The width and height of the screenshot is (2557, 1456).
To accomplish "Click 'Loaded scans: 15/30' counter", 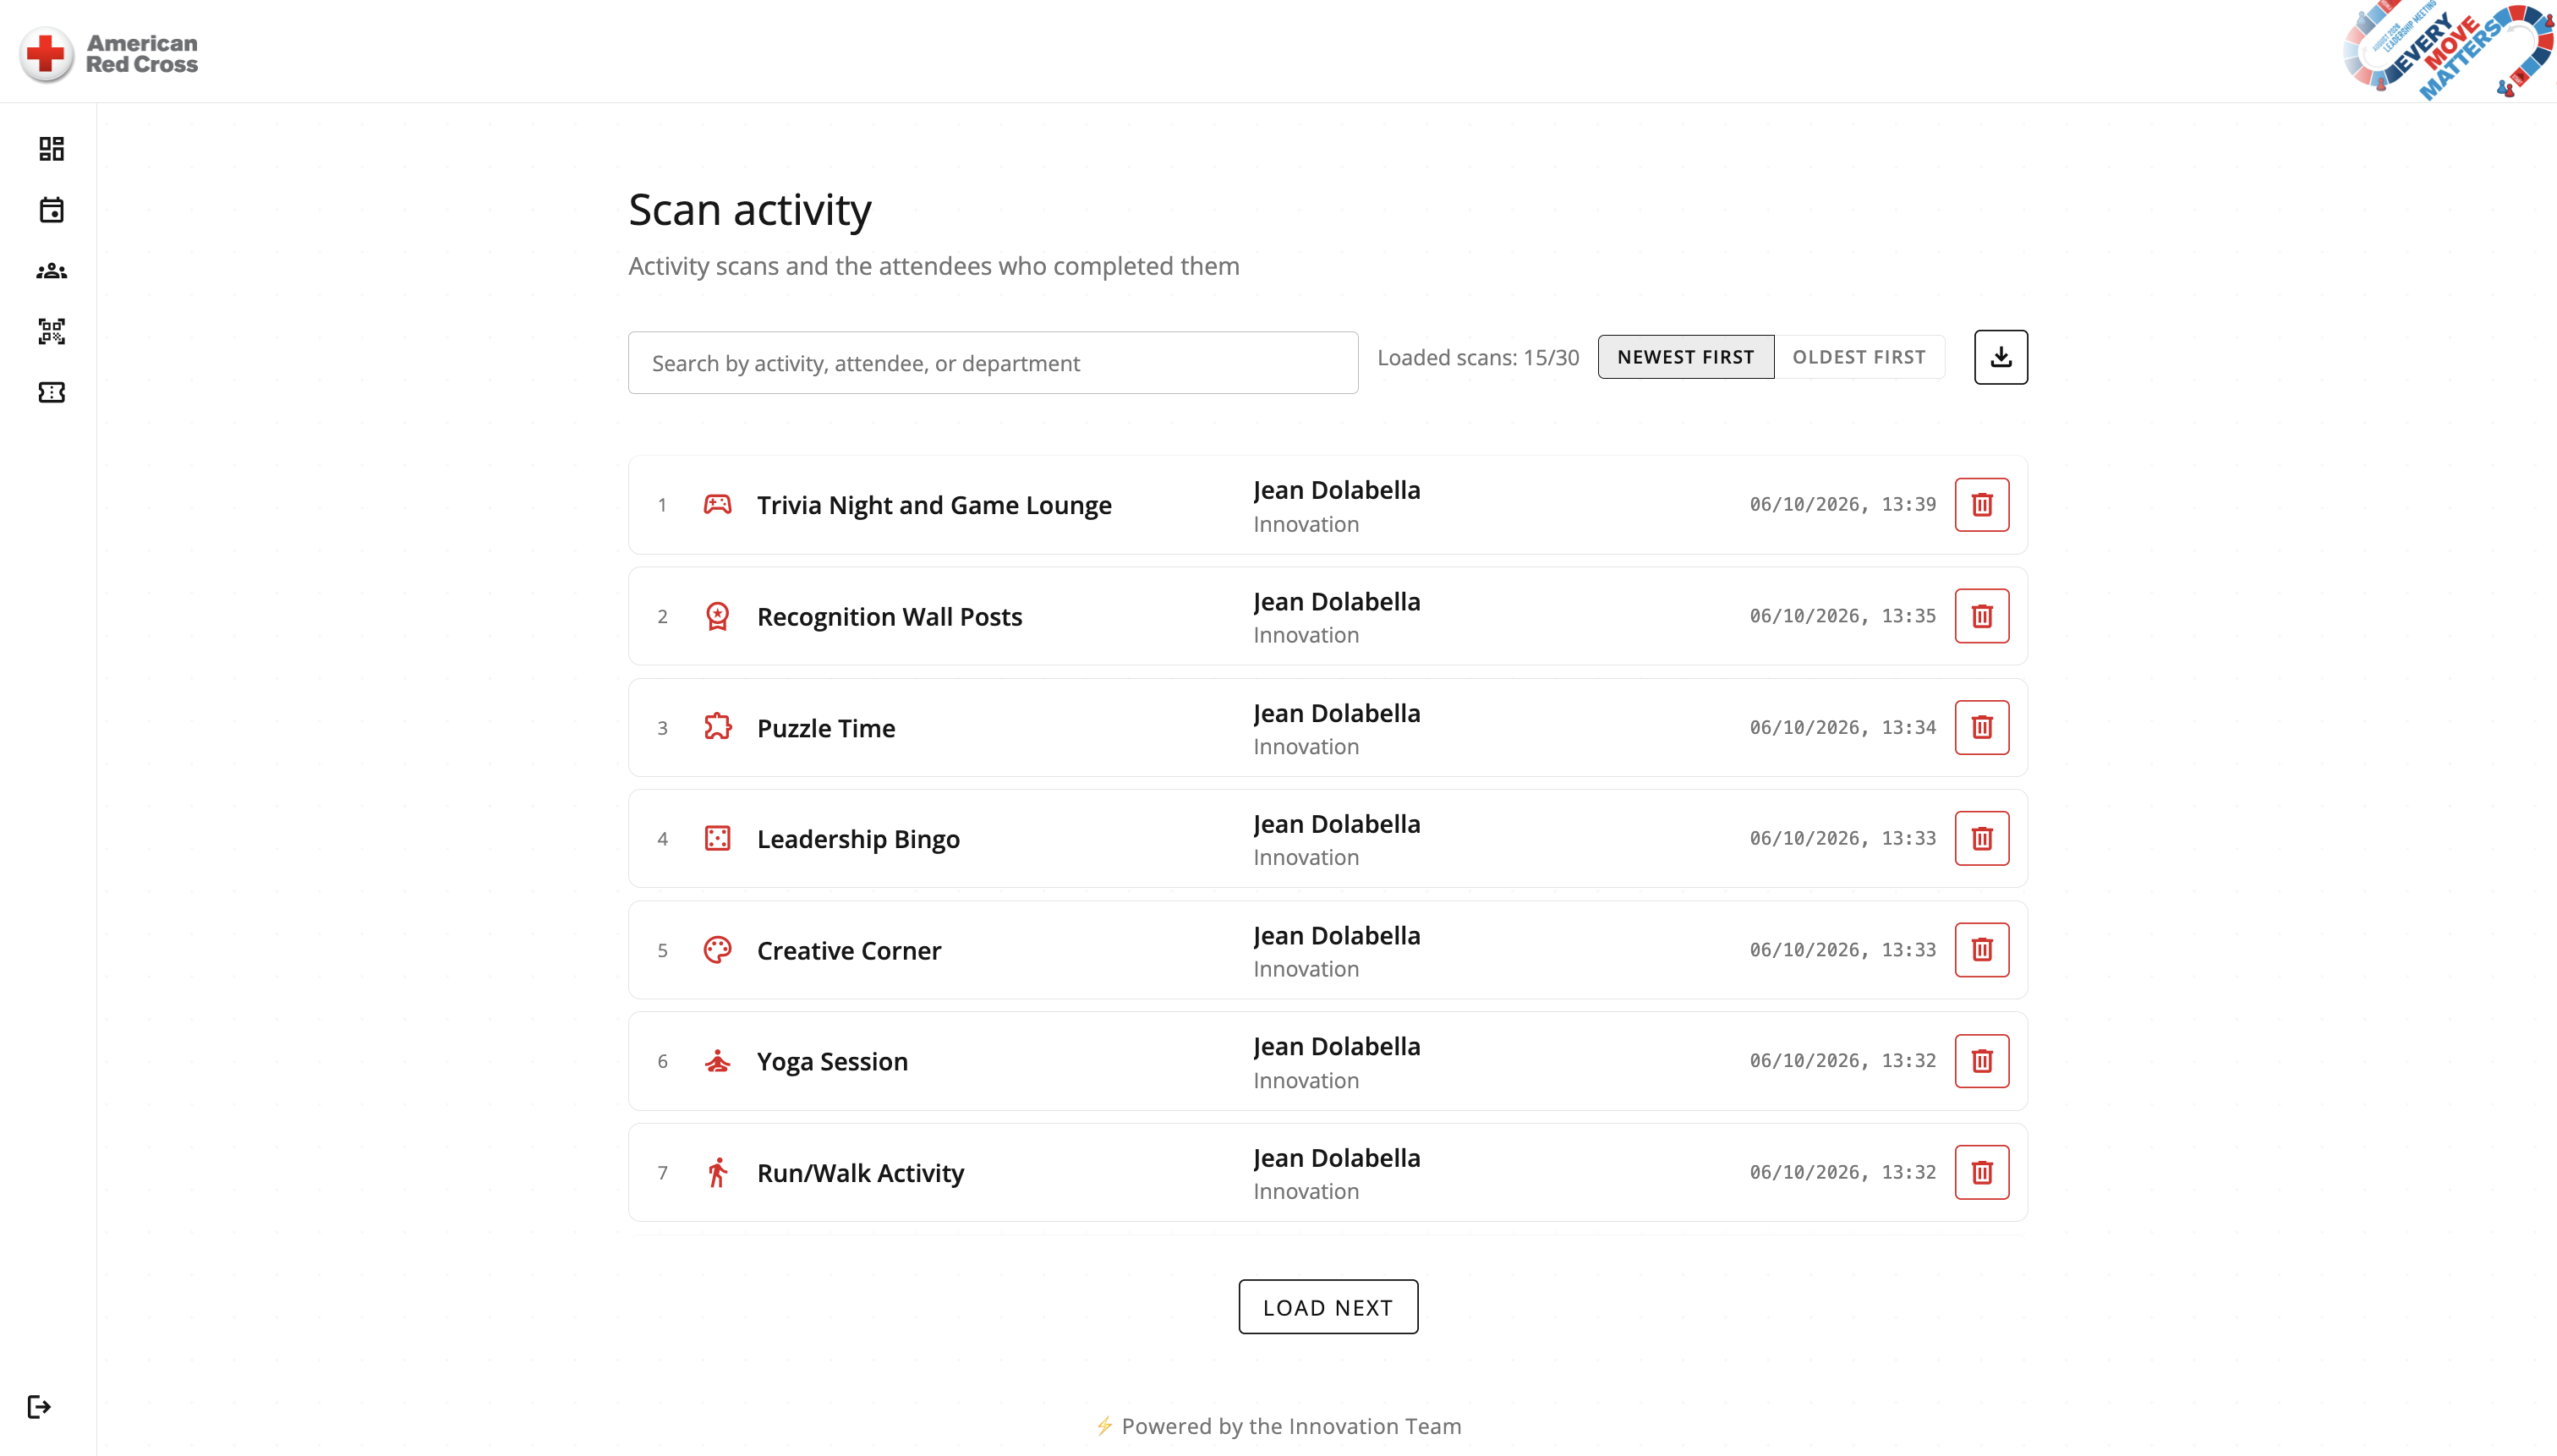I will 1478,358.
